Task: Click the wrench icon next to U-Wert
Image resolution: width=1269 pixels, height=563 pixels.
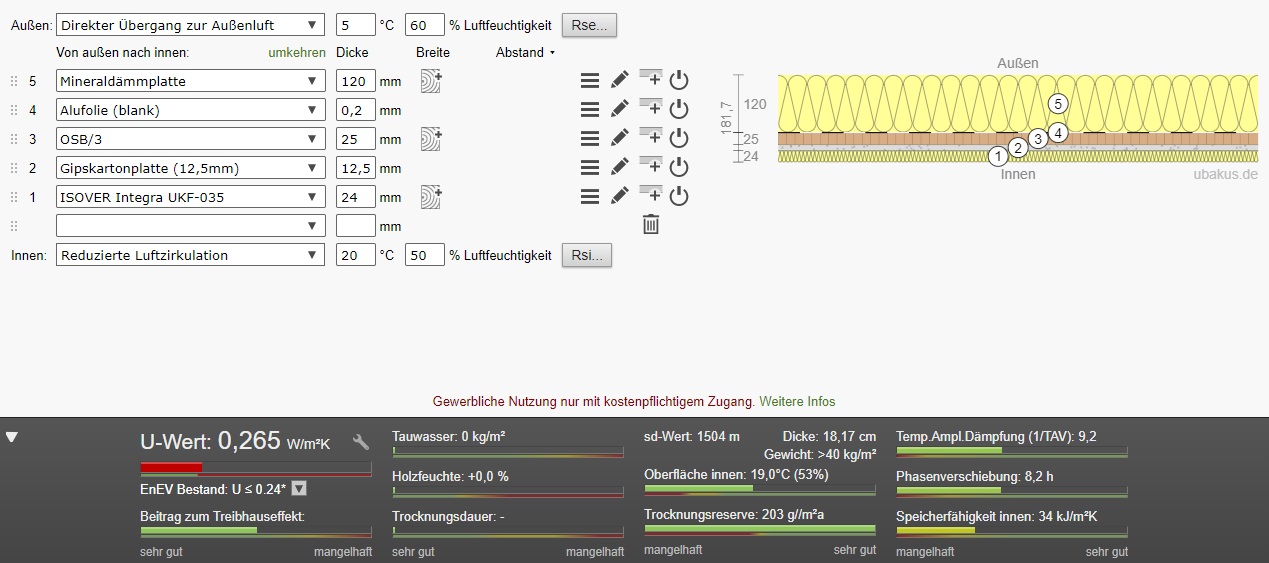Action: pos(362,441)
